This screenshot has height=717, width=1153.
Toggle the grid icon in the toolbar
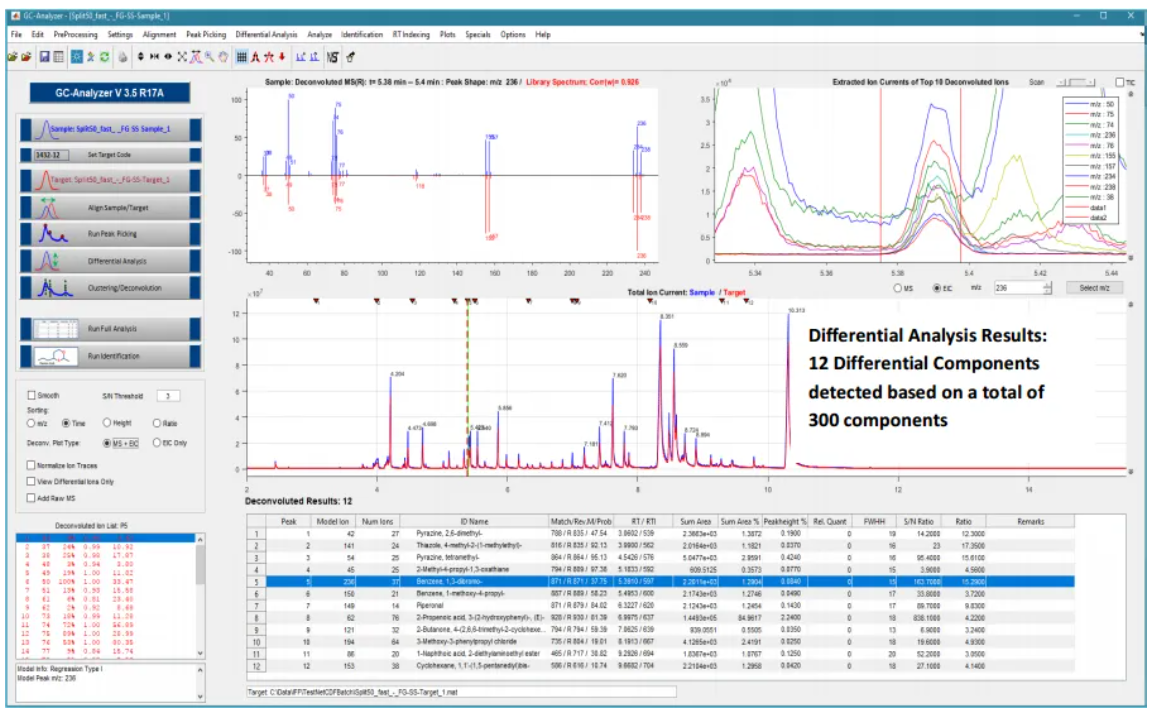tap(242, 57)
